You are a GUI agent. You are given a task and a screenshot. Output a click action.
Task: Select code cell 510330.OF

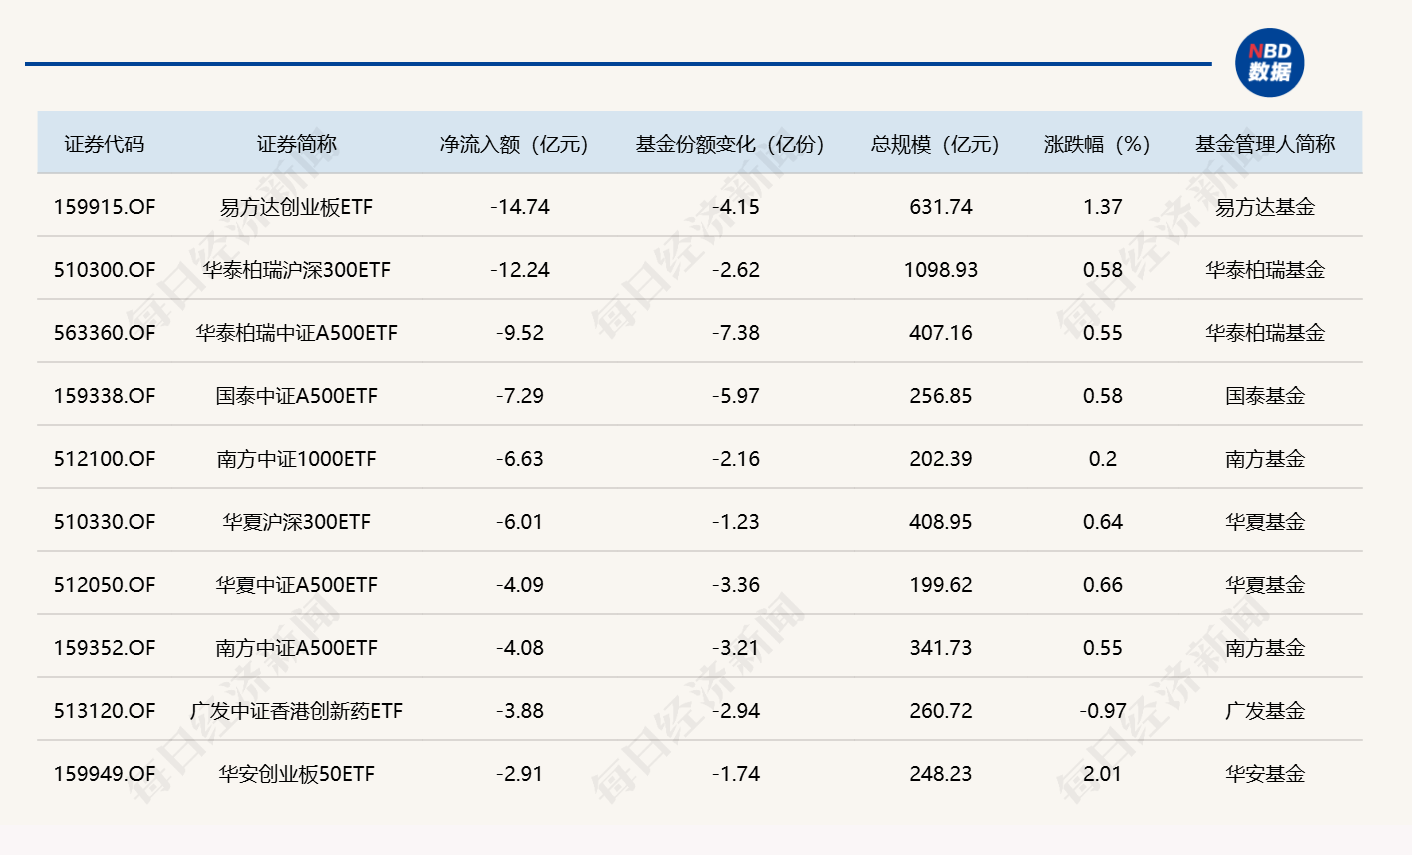104,522
